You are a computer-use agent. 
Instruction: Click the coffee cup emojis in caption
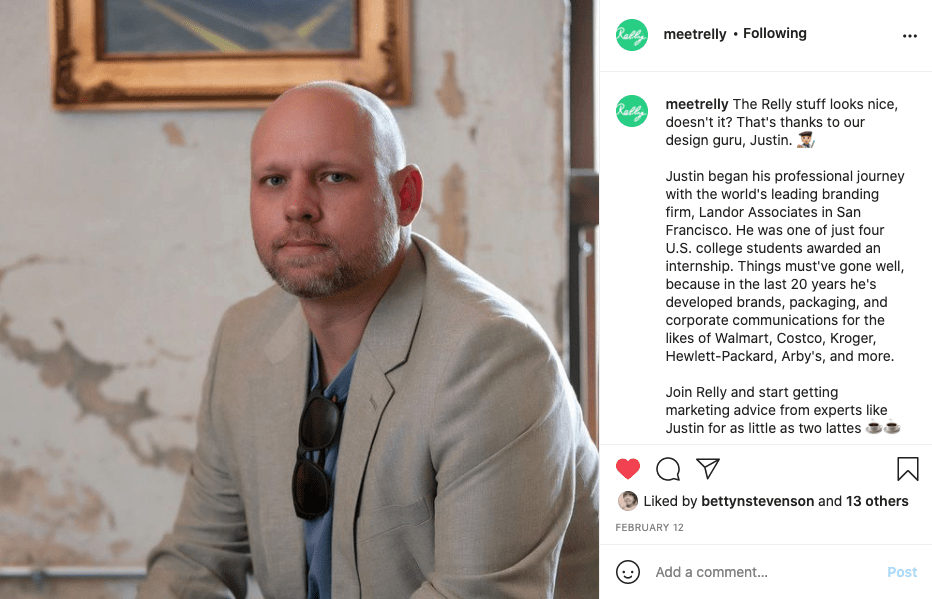[x=883, y=427]
